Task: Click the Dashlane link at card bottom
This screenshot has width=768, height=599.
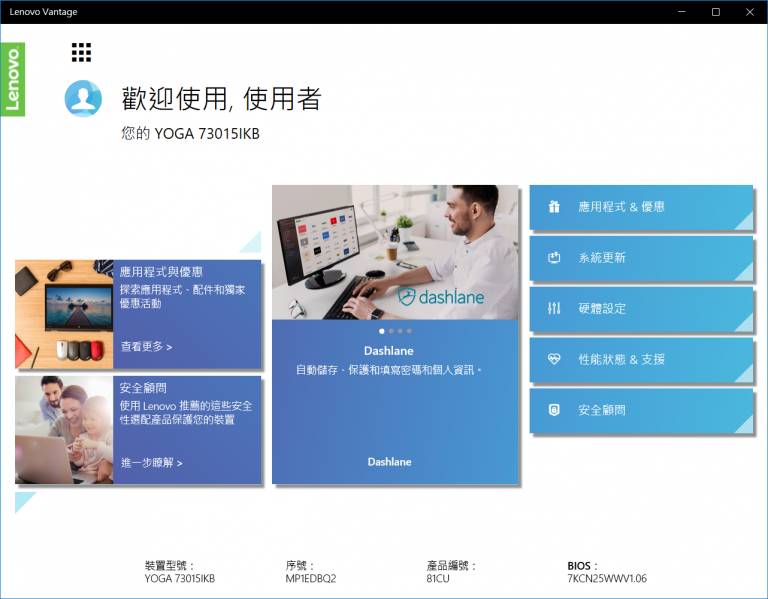Action: [x=389, y=462]
